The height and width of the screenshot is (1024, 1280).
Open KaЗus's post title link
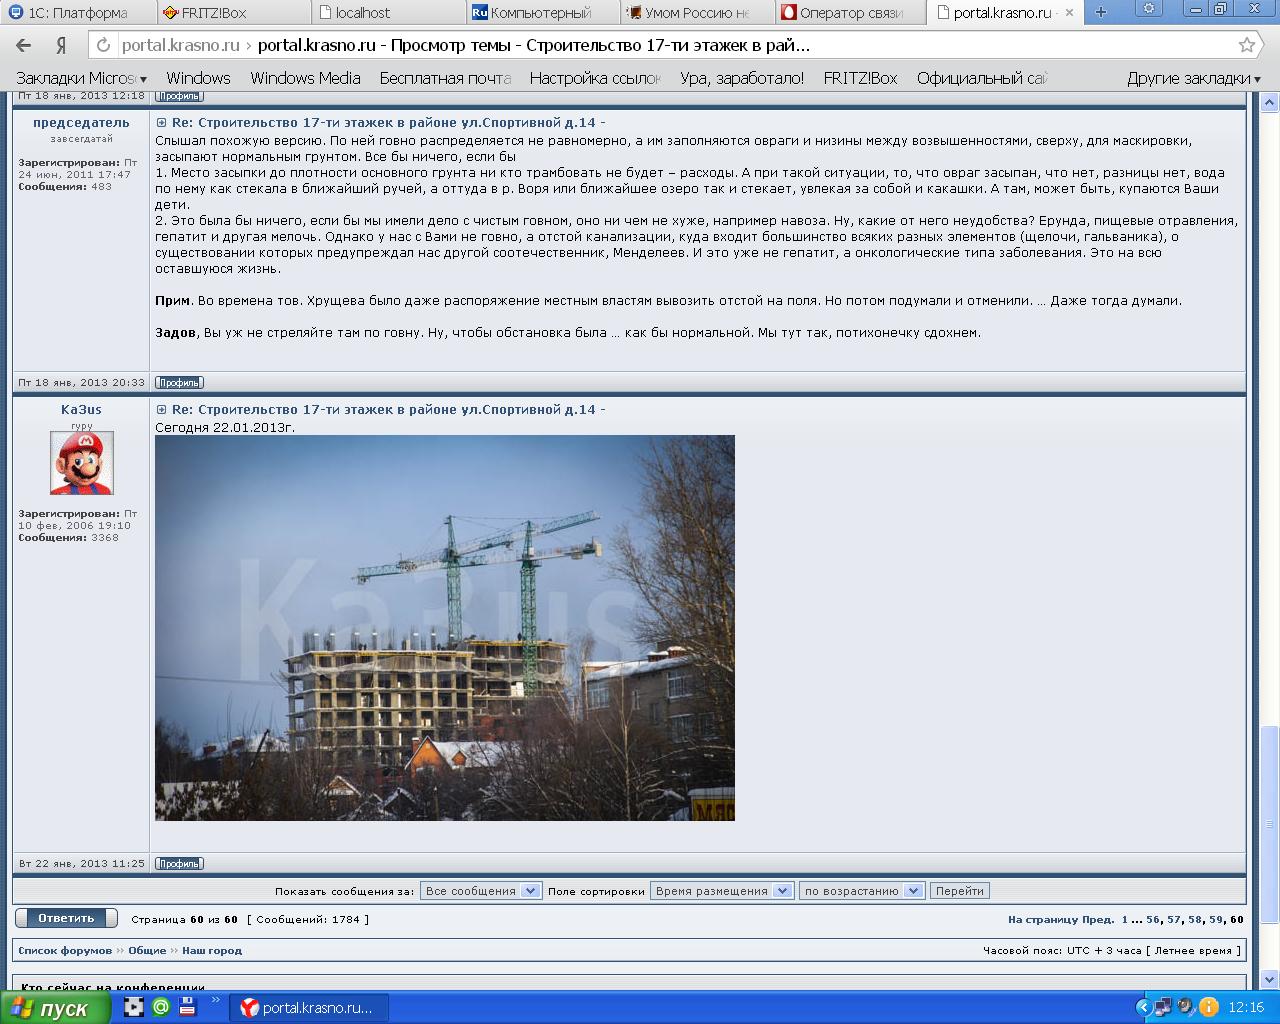[388, 410]
